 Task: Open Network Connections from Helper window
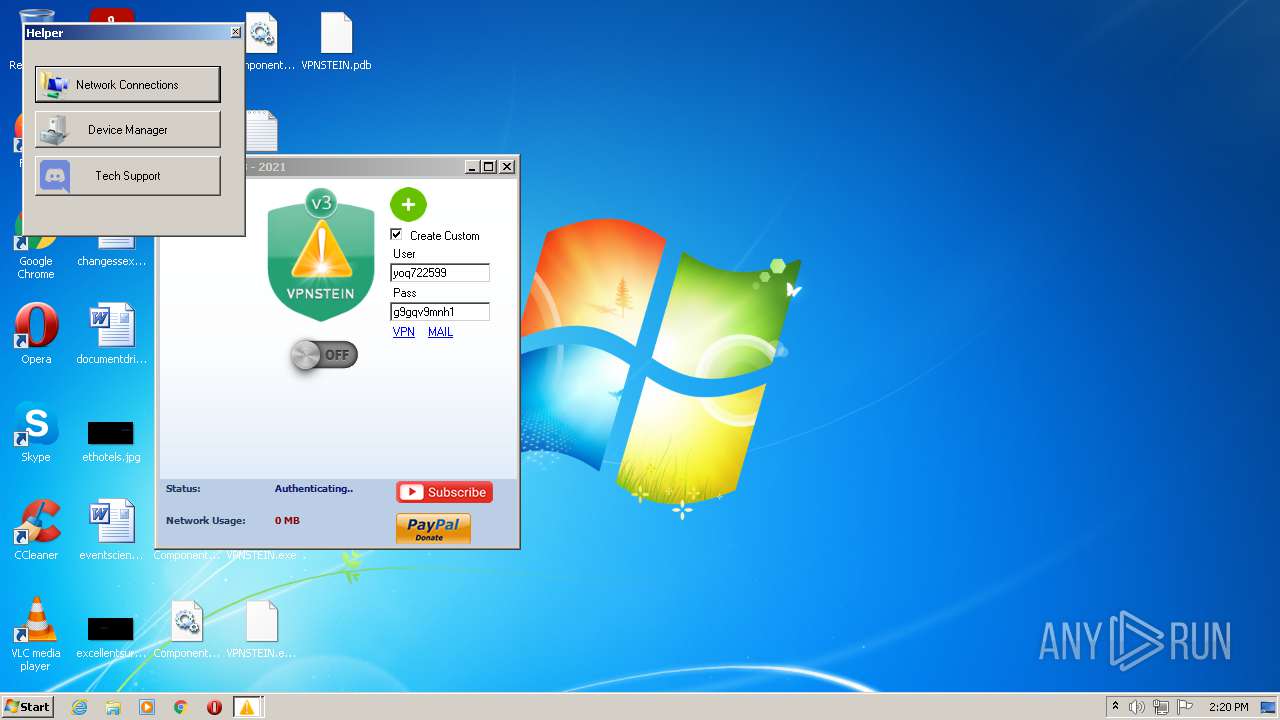127,84
